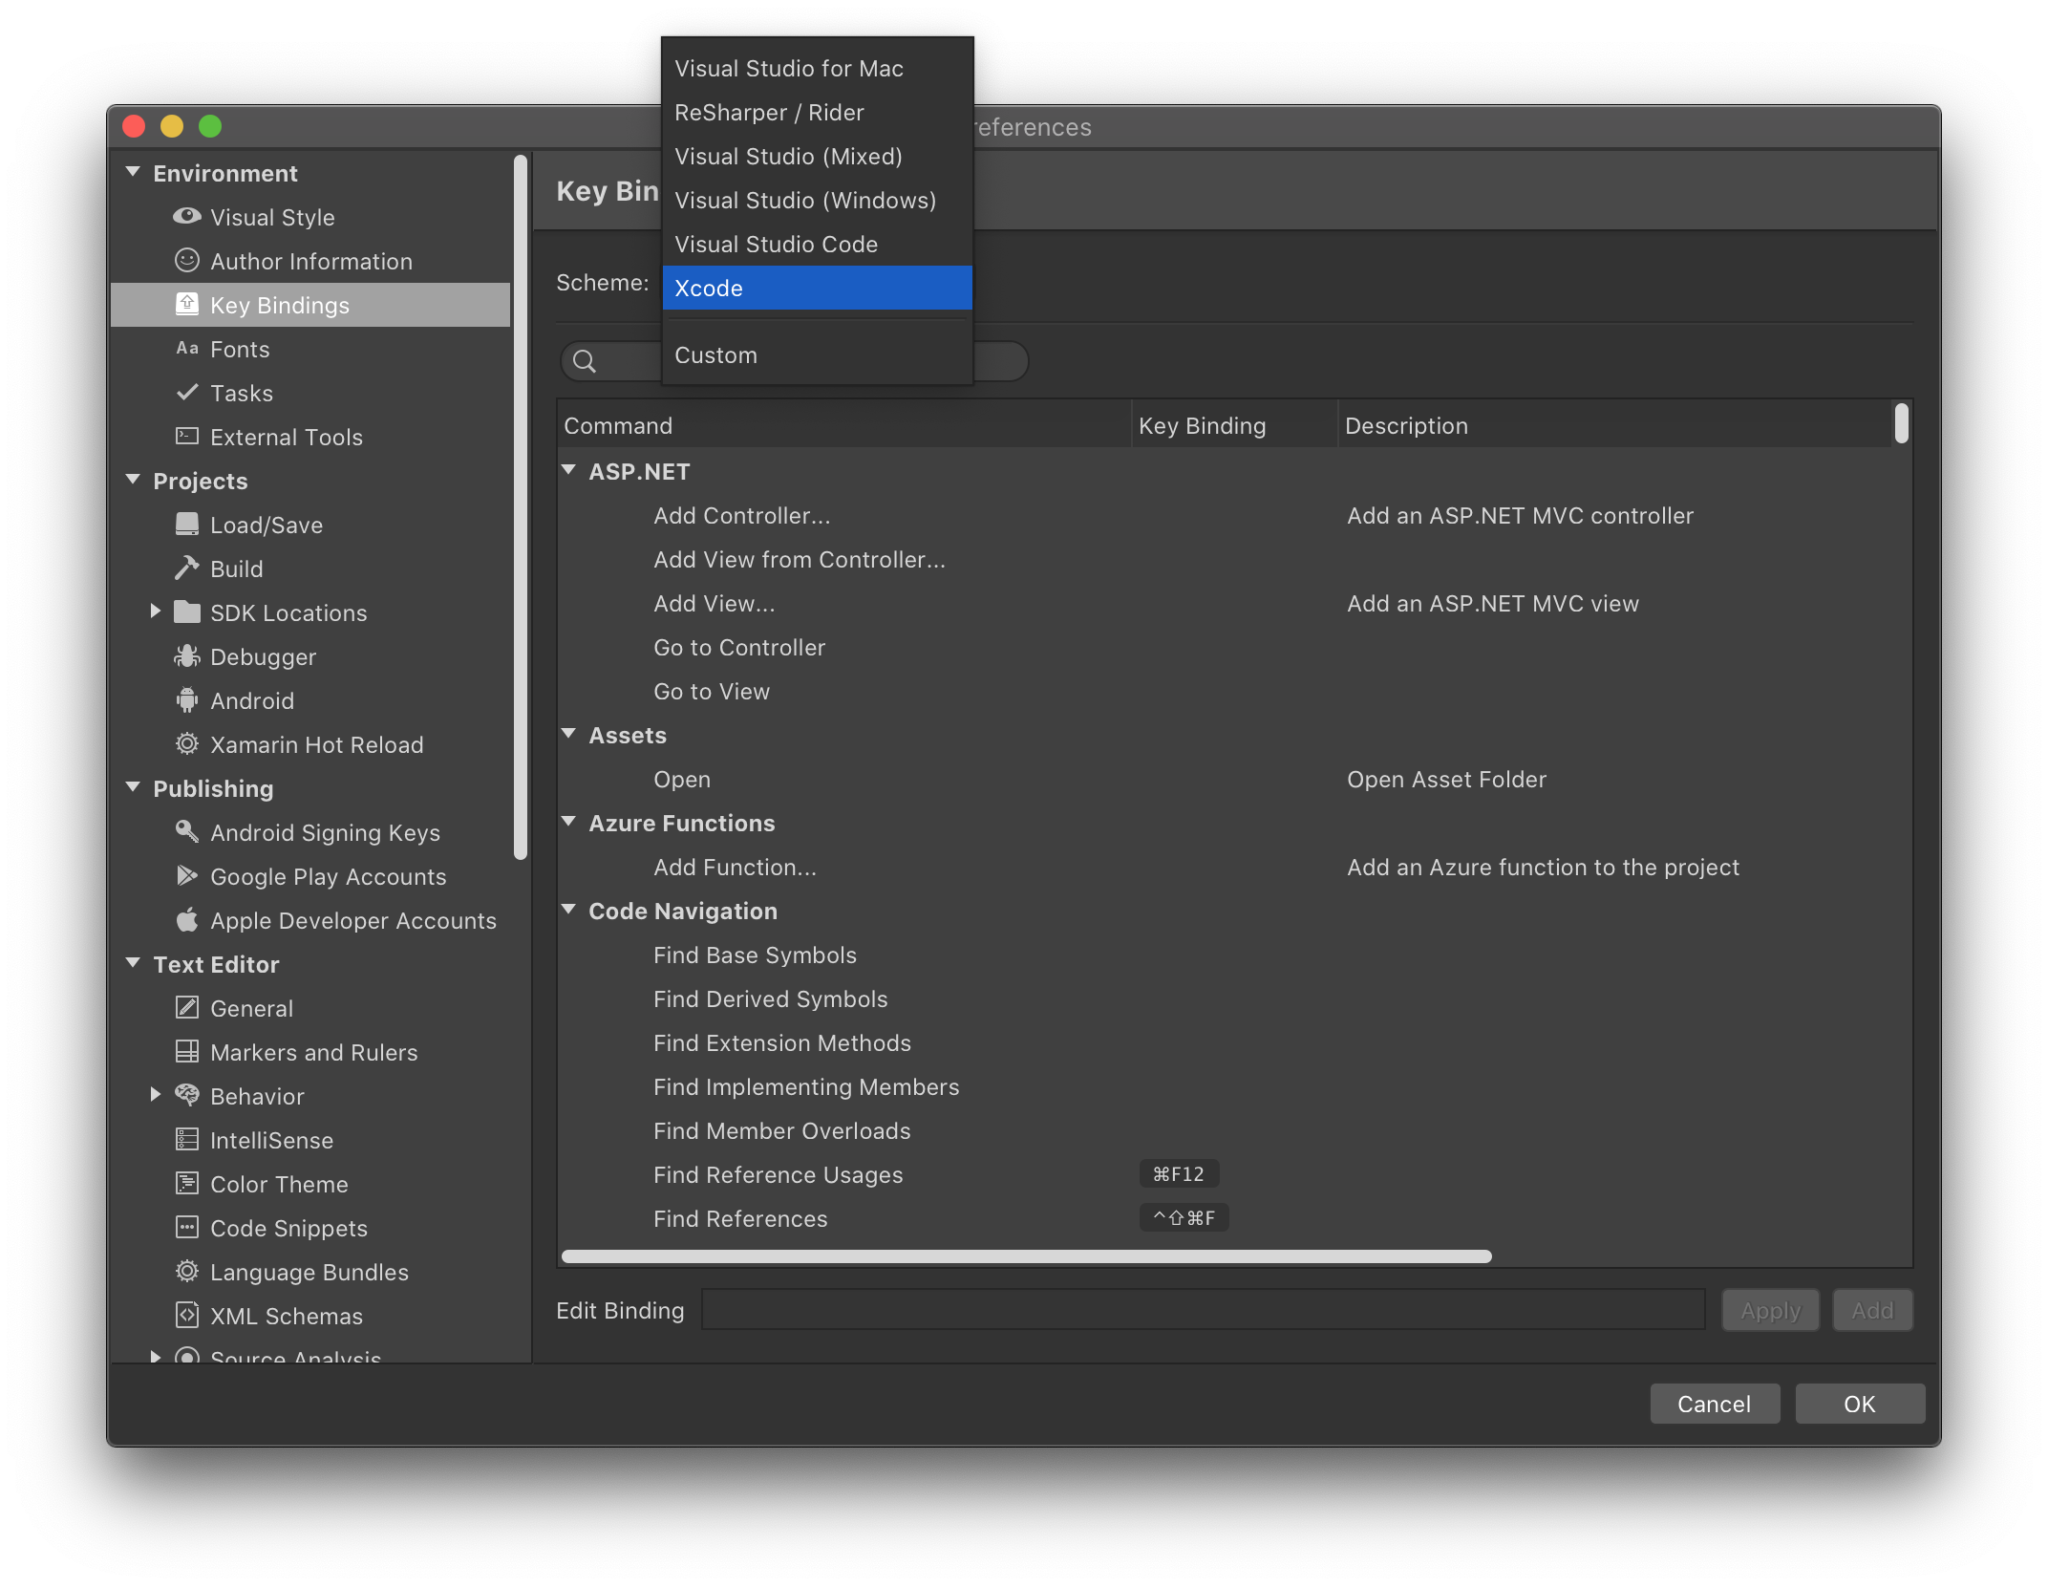The height and width of the screenshot is (1588, 2048).
Task: Click Apply to save key bindings
Action: (x=1770, y=1309)
